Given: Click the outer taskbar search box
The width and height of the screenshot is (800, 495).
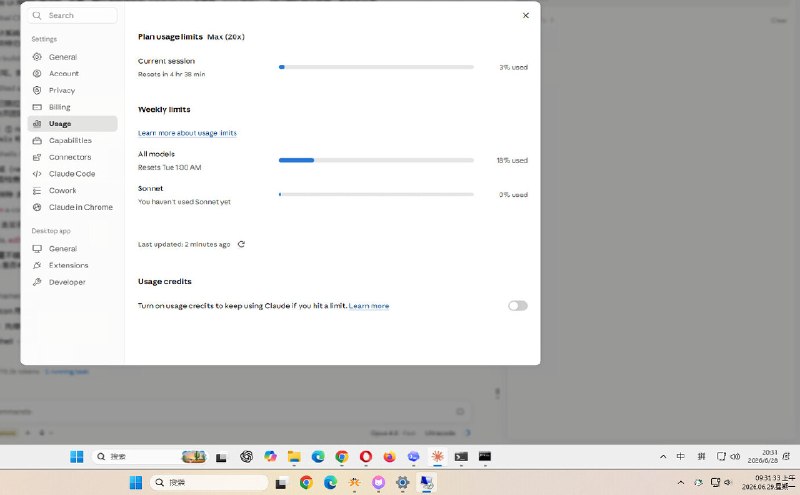Looking at the screenshot, I should point(209,482).
